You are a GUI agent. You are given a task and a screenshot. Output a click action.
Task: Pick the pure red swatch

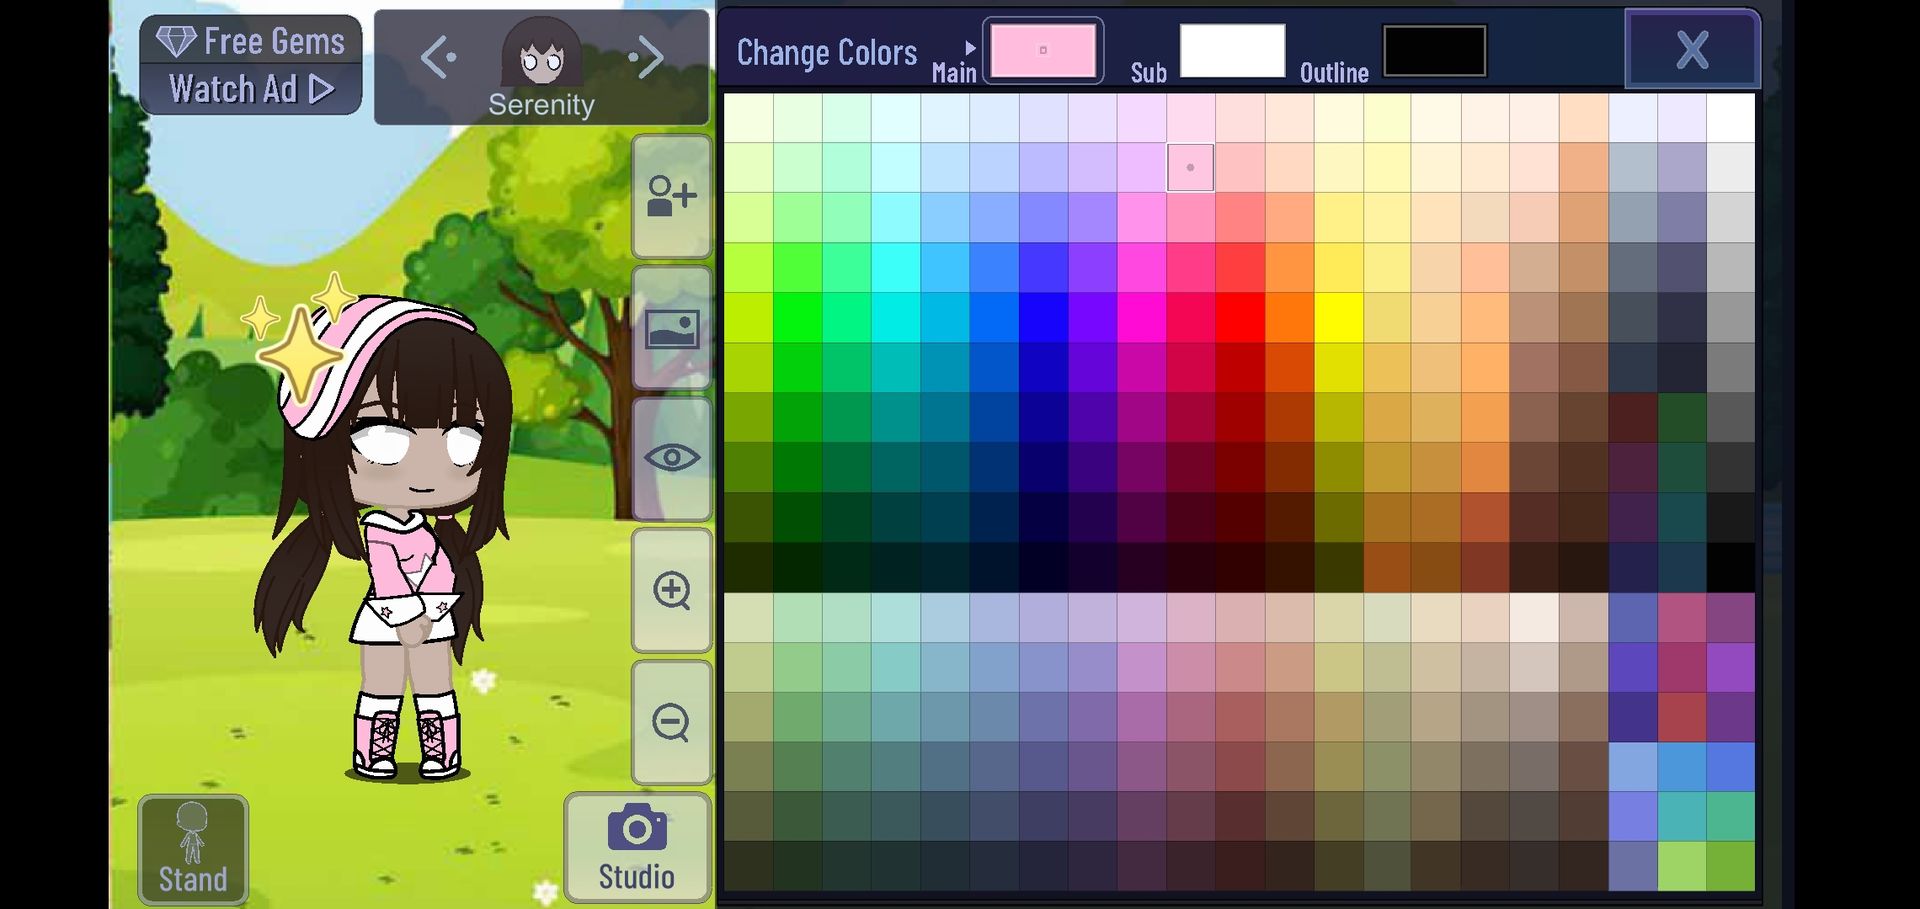point(1240,318)
